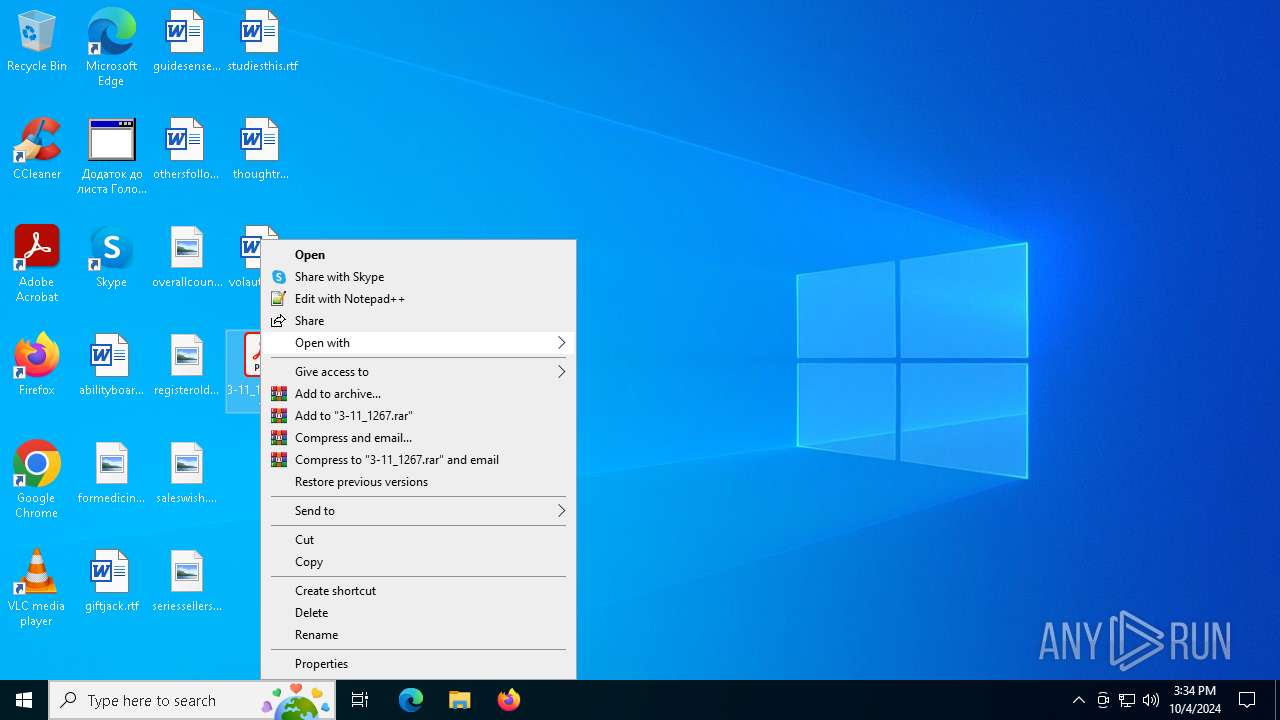1280x720 pixels.
Task: Select the VLC media player shortcut
Action: (x=37, y=588)
